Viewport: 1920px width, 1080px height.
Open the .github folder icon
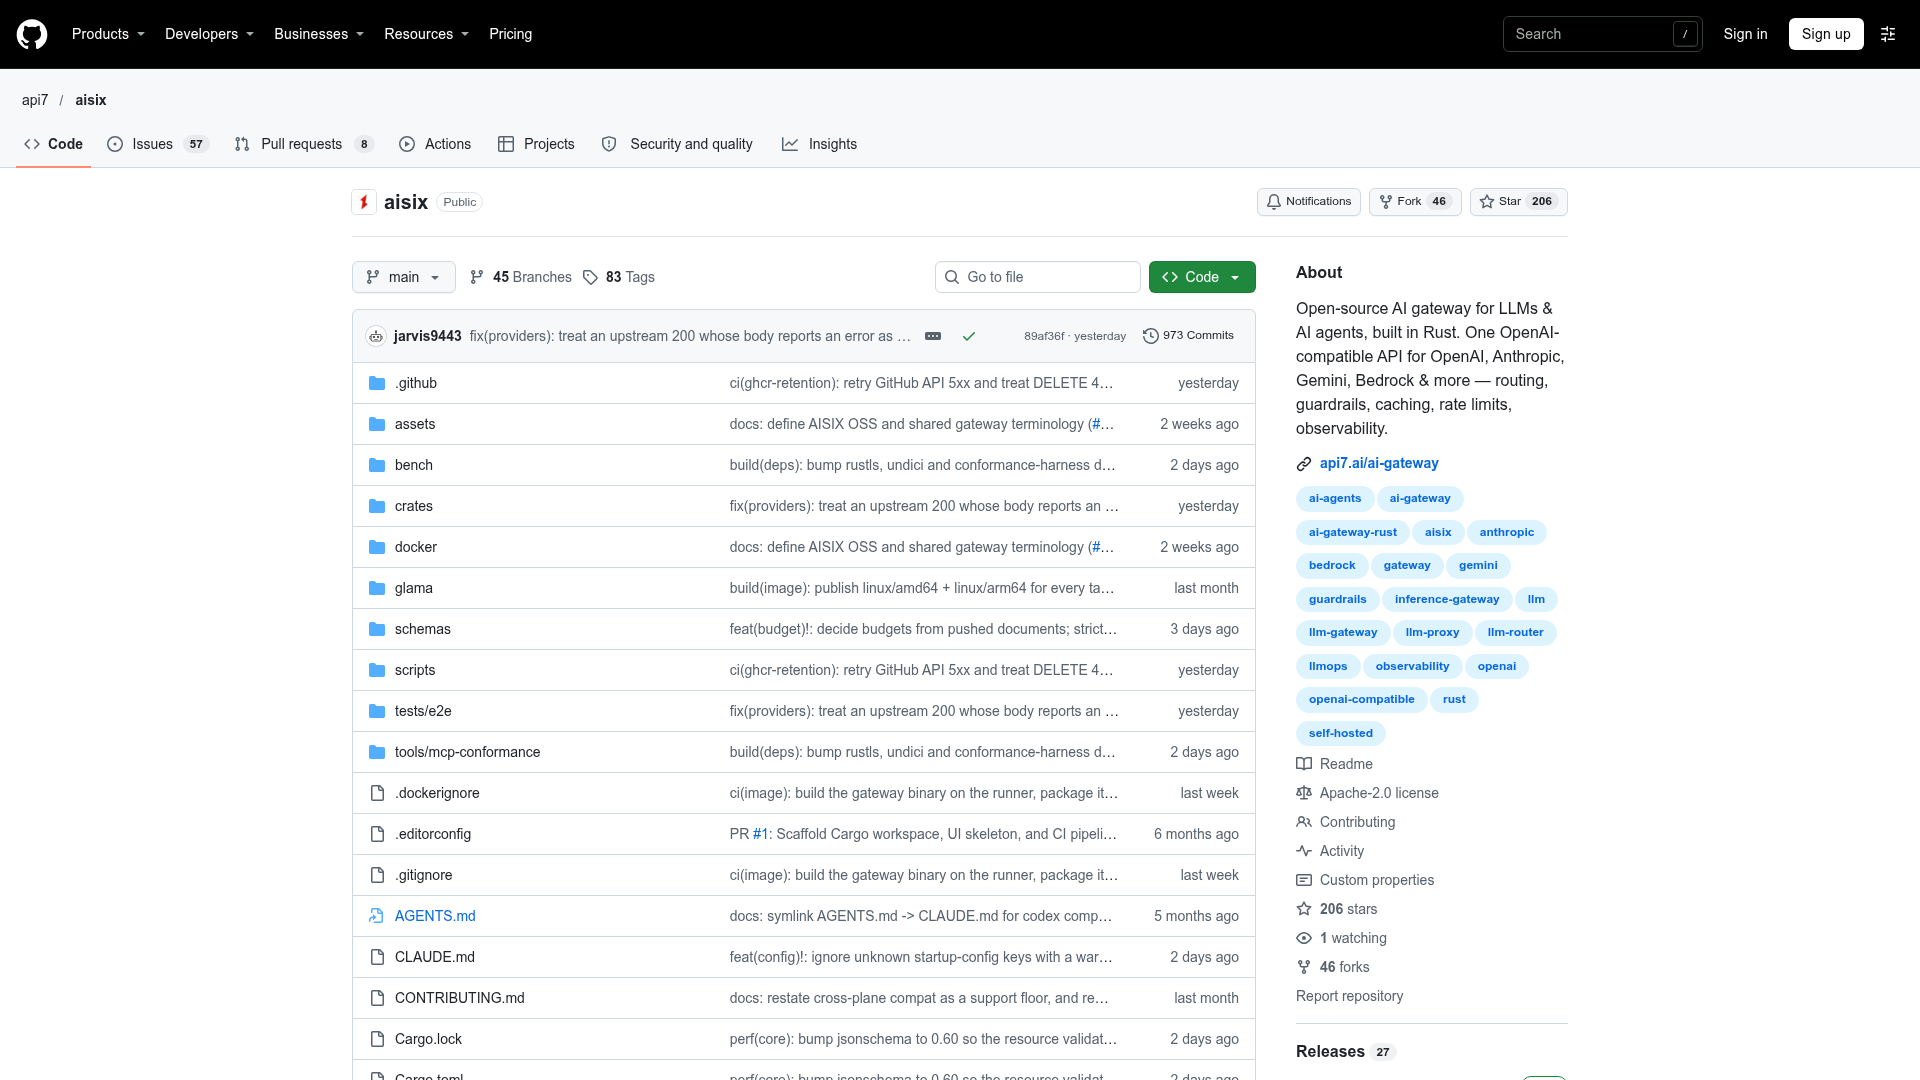coord(377,383)
